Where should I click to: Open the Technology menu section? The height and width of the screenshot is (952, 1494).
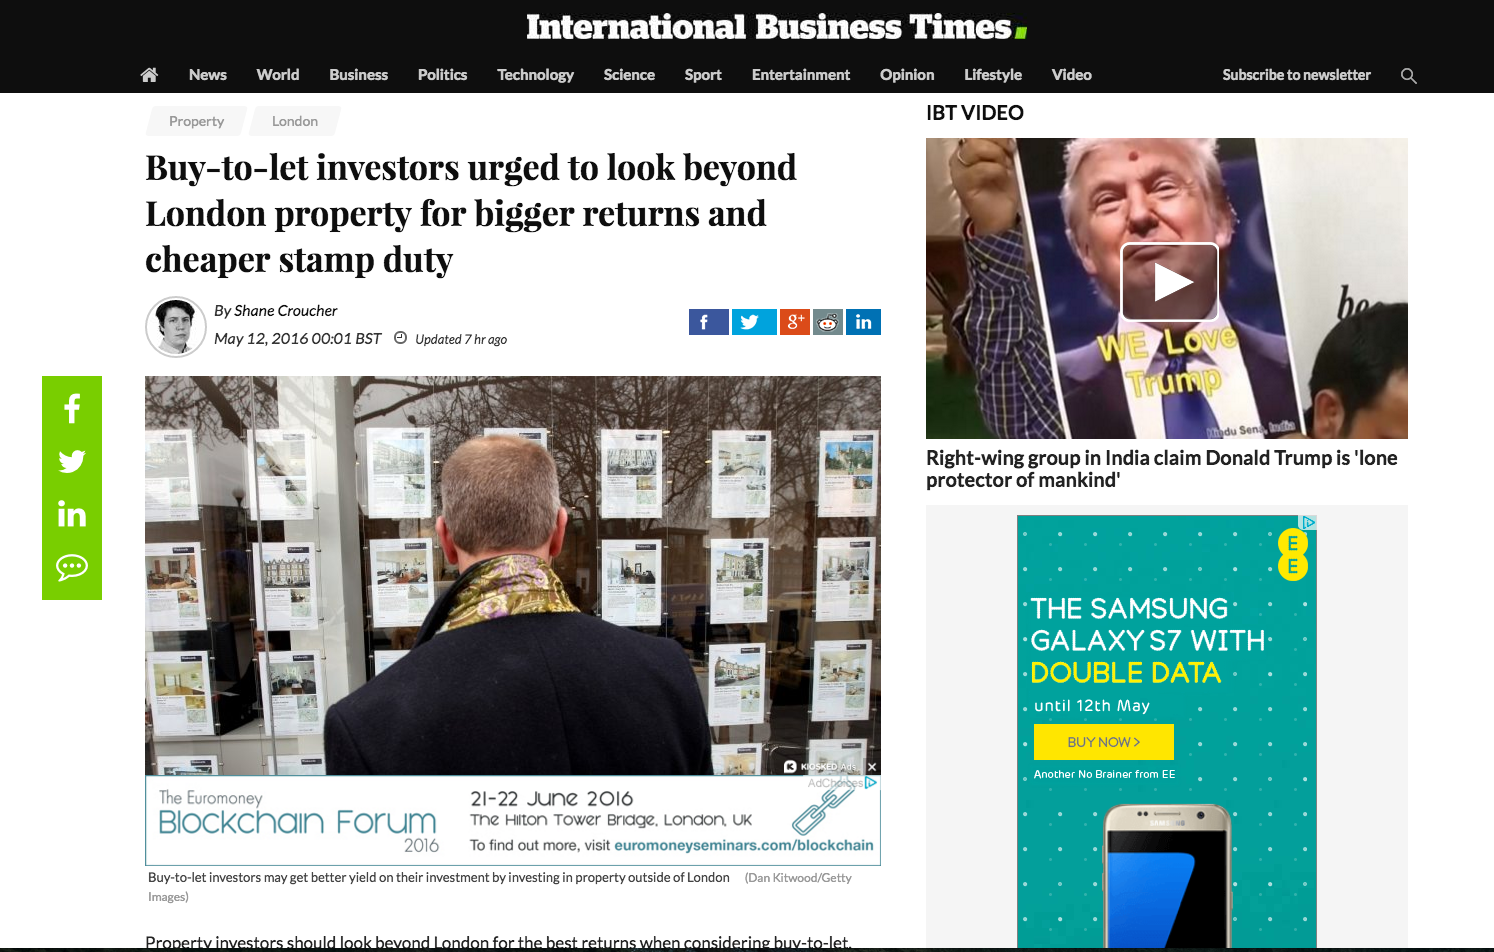pos(535,75)
